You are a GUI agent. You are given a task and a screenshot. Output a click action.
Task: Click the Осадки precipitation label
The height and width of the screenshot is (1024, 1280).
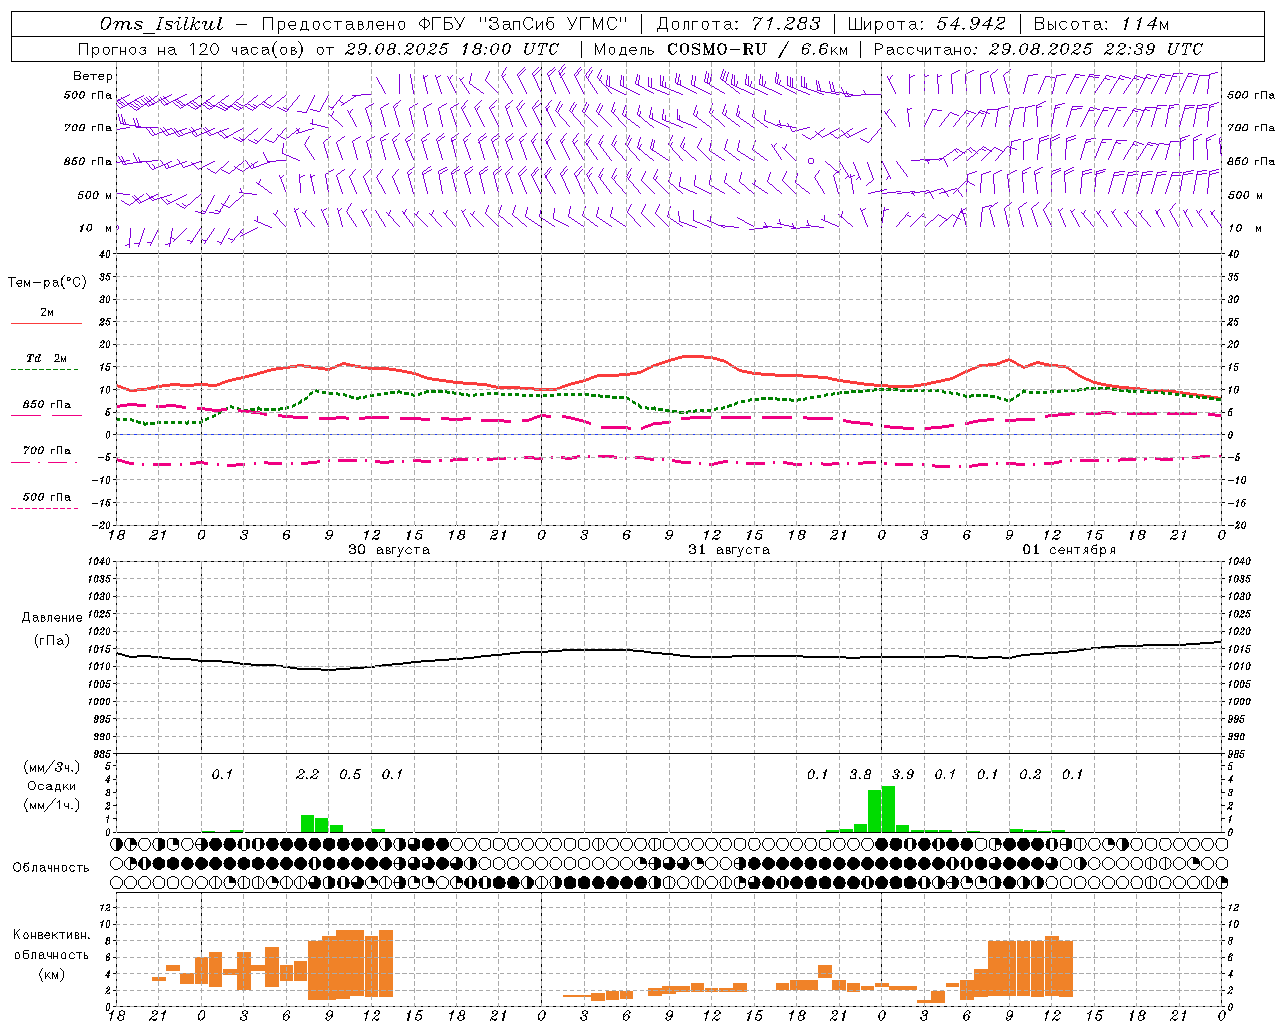[x=52, y=787]
